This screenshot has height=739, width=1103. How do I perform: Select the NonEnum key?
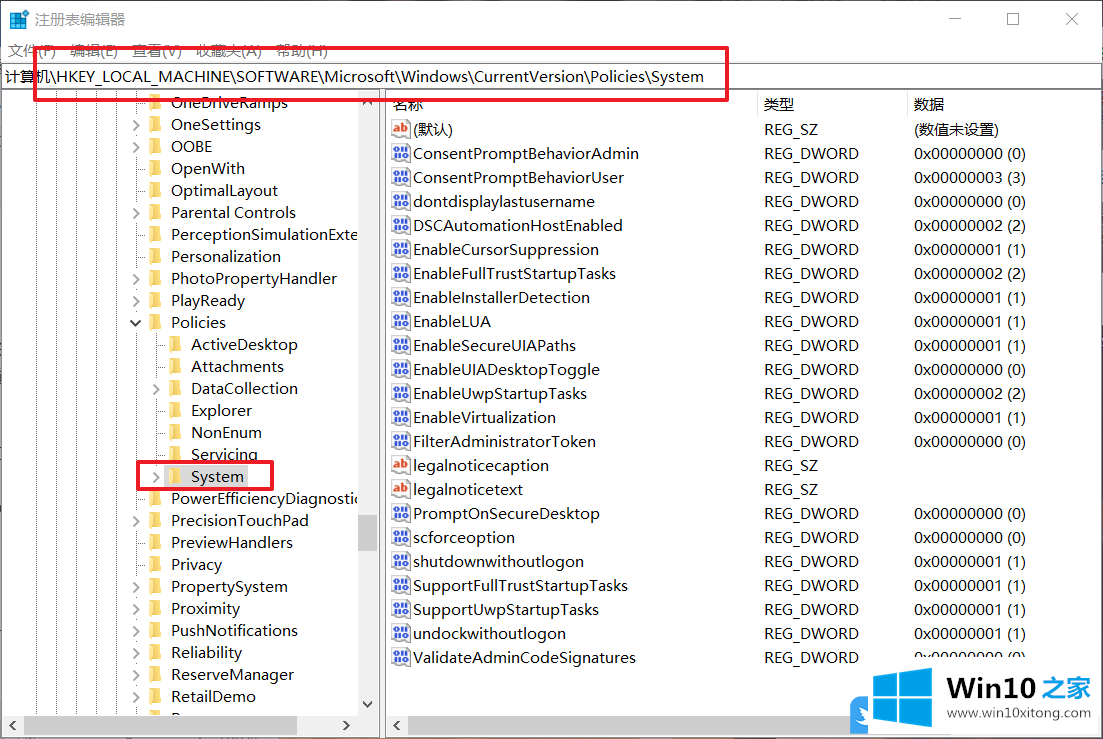[x=226, y=432]
